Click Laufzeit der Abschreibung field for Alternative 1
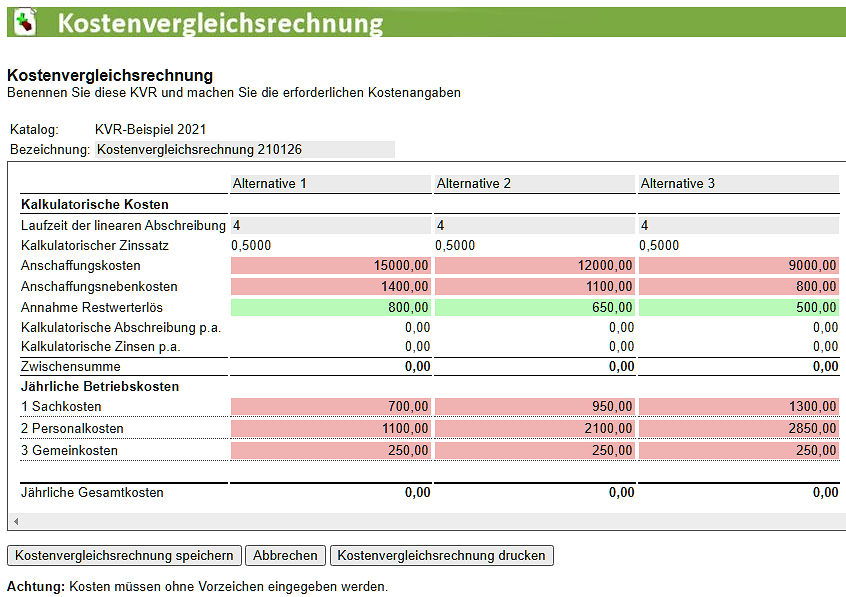The height and width of the screenshot is (597, 846). 331,226
